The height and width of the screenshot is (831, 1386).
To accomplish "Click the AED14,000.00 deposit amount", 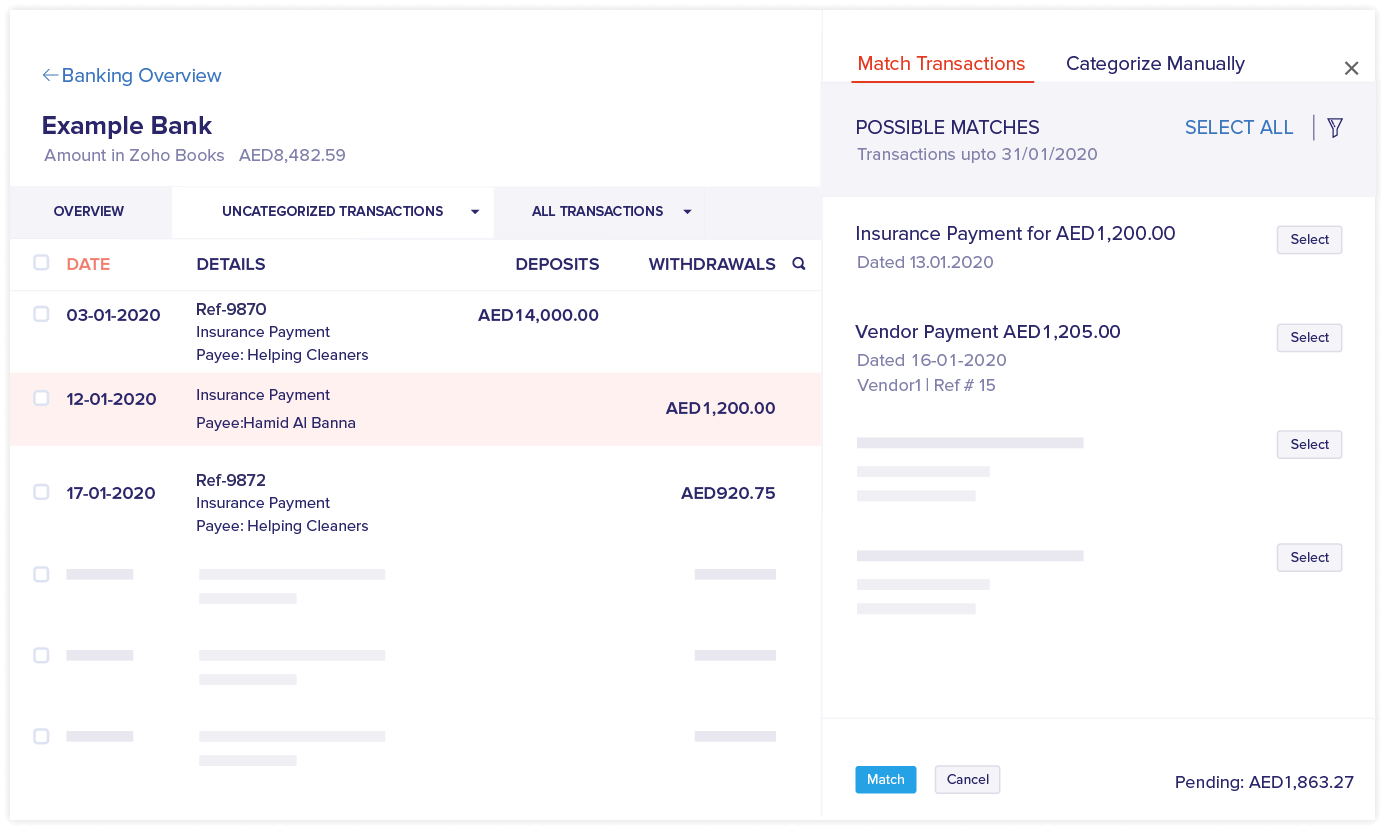I will 538,315.
